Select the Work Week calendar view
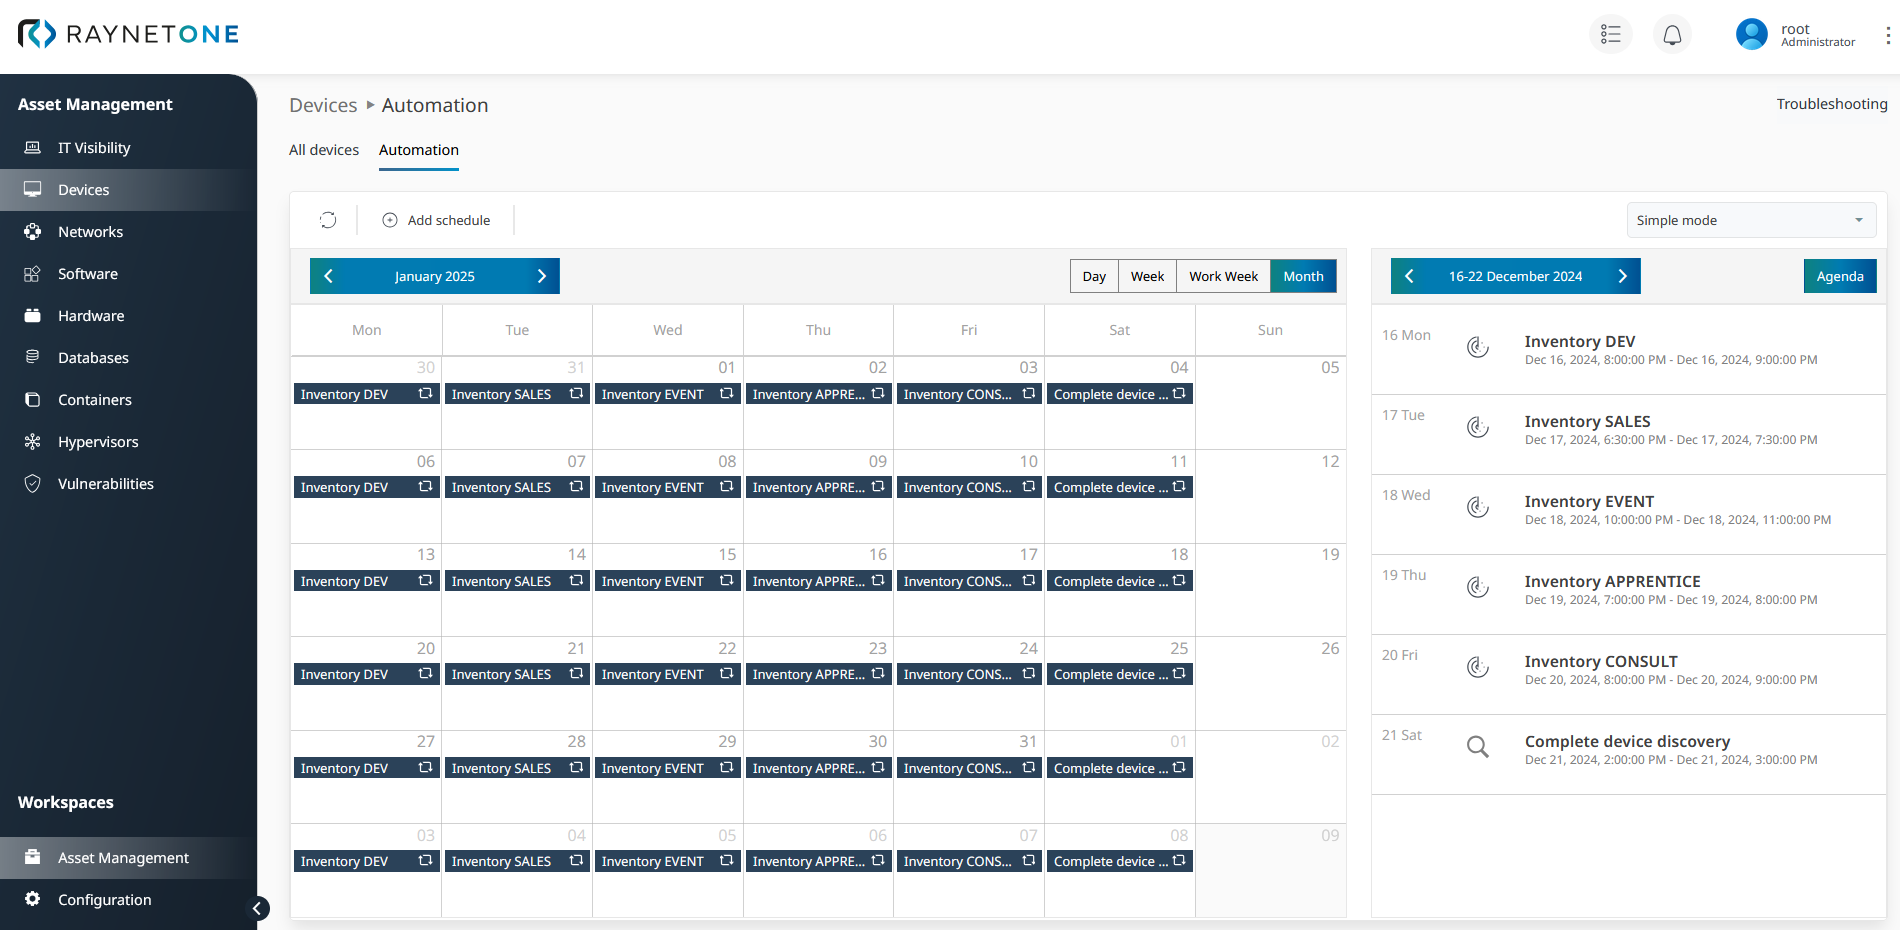The height and width of the screenshot is (930, 1900). pyautogui.click(x=1223, y=277)
